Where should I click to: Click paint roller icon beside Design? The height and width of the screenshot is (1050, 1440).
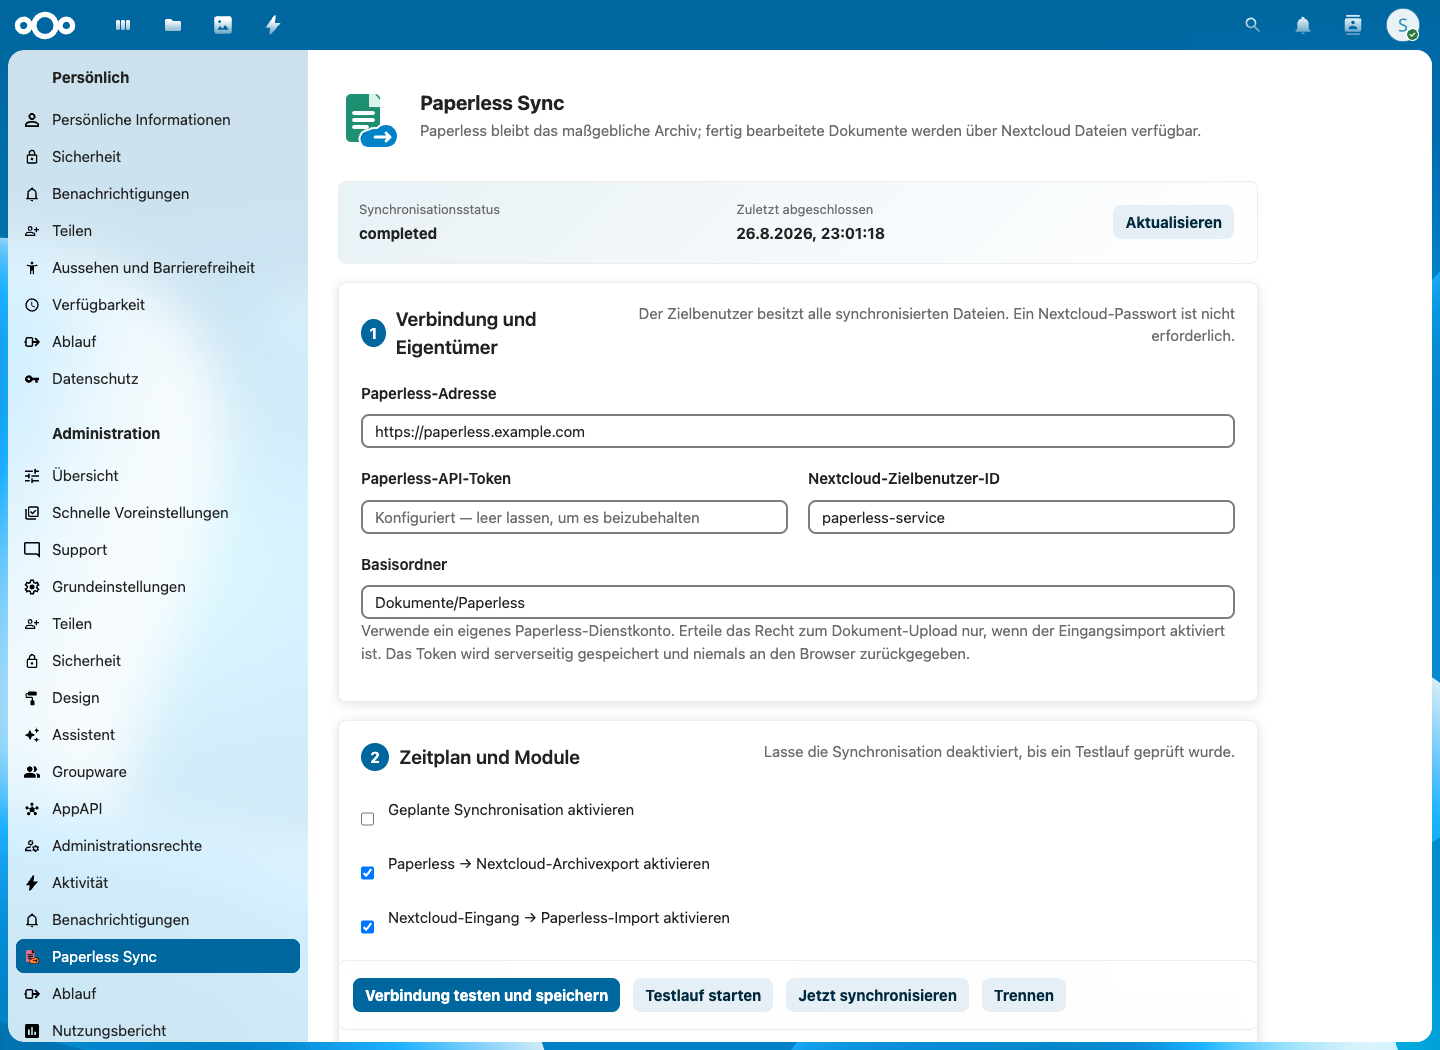tap(32, 698)
